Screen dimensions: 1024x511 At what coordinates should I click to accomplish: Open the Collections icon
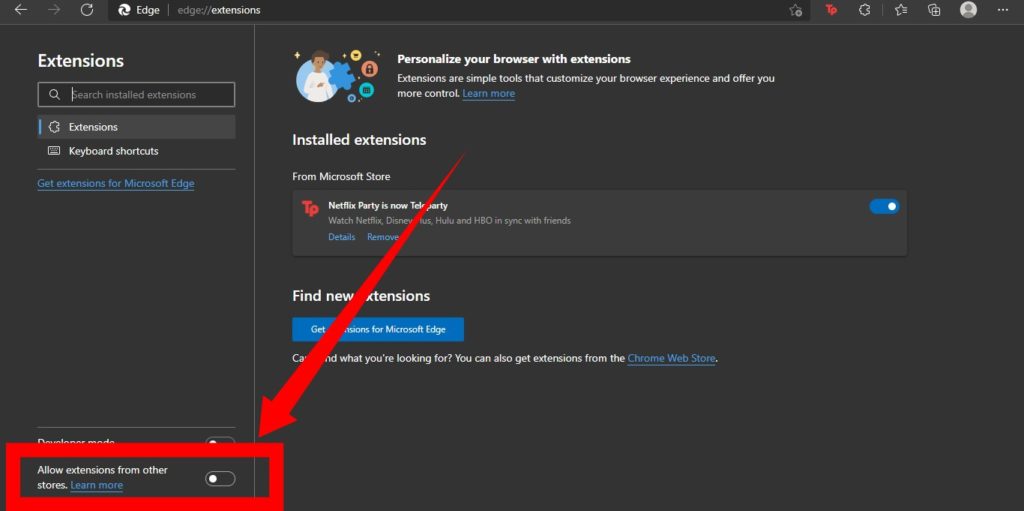point(934,10)
